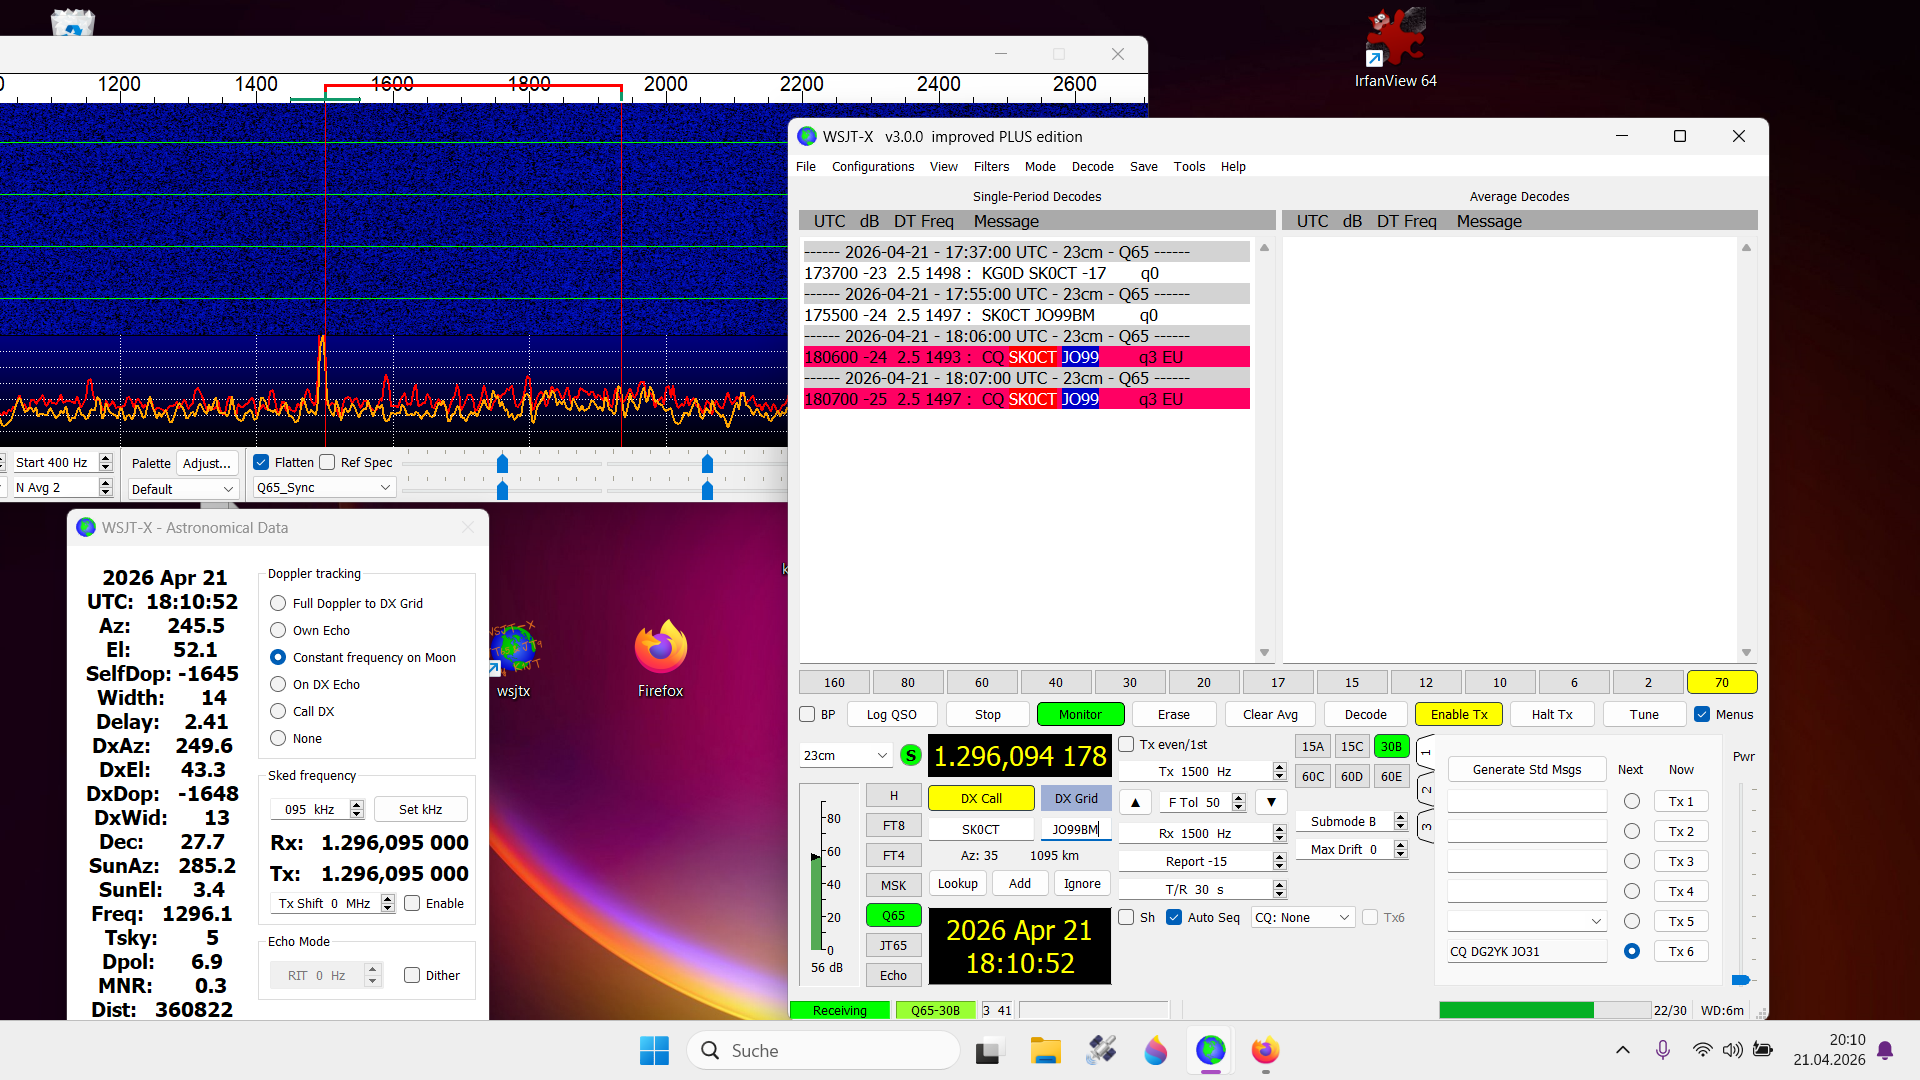Click the Log QSO button
This screenshot has height=1080, width=1920.
891,714
